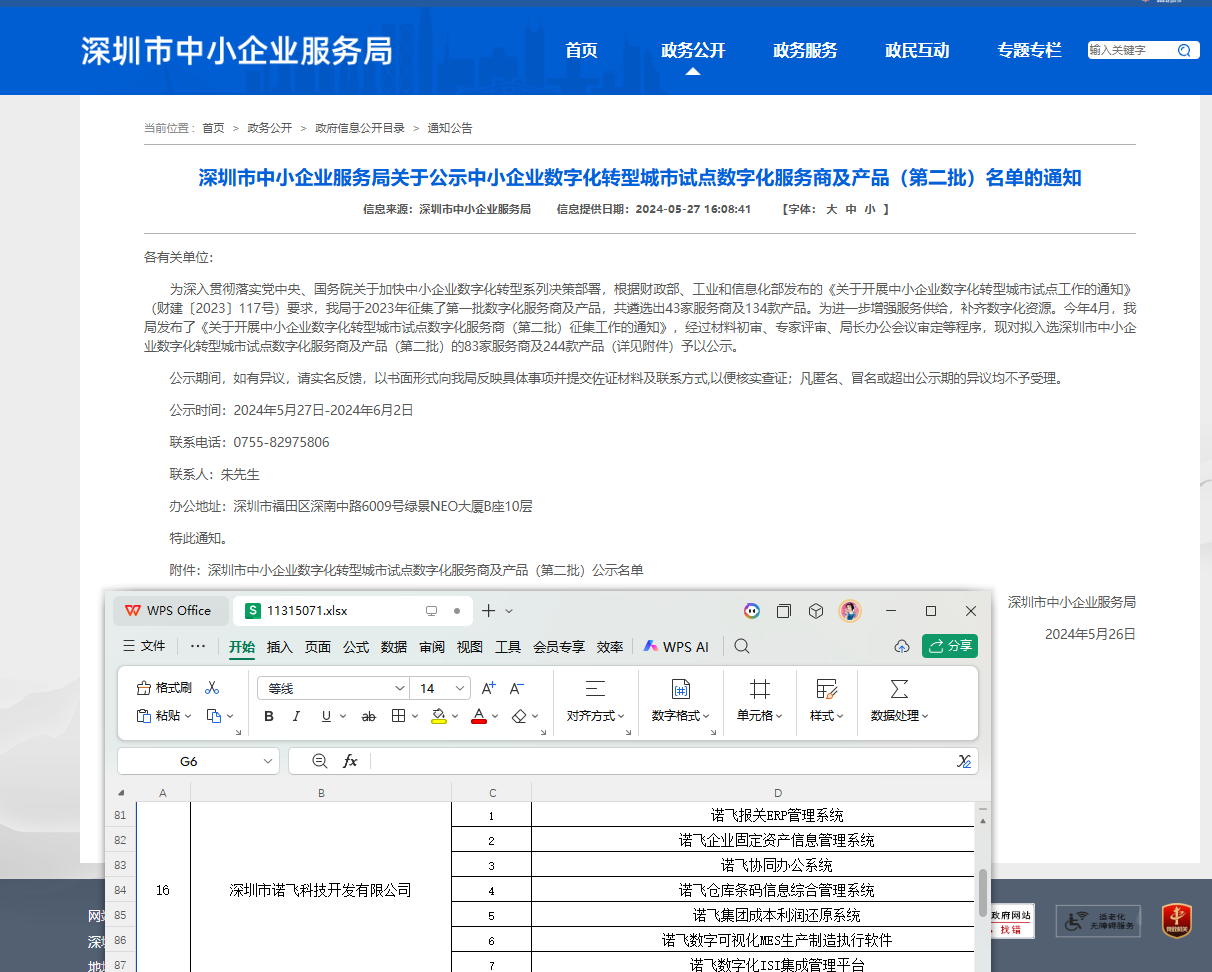Switch to the 视图 ribbon tab
The width and height of the screenshot is (1212, 972).
tap(470, 647)
